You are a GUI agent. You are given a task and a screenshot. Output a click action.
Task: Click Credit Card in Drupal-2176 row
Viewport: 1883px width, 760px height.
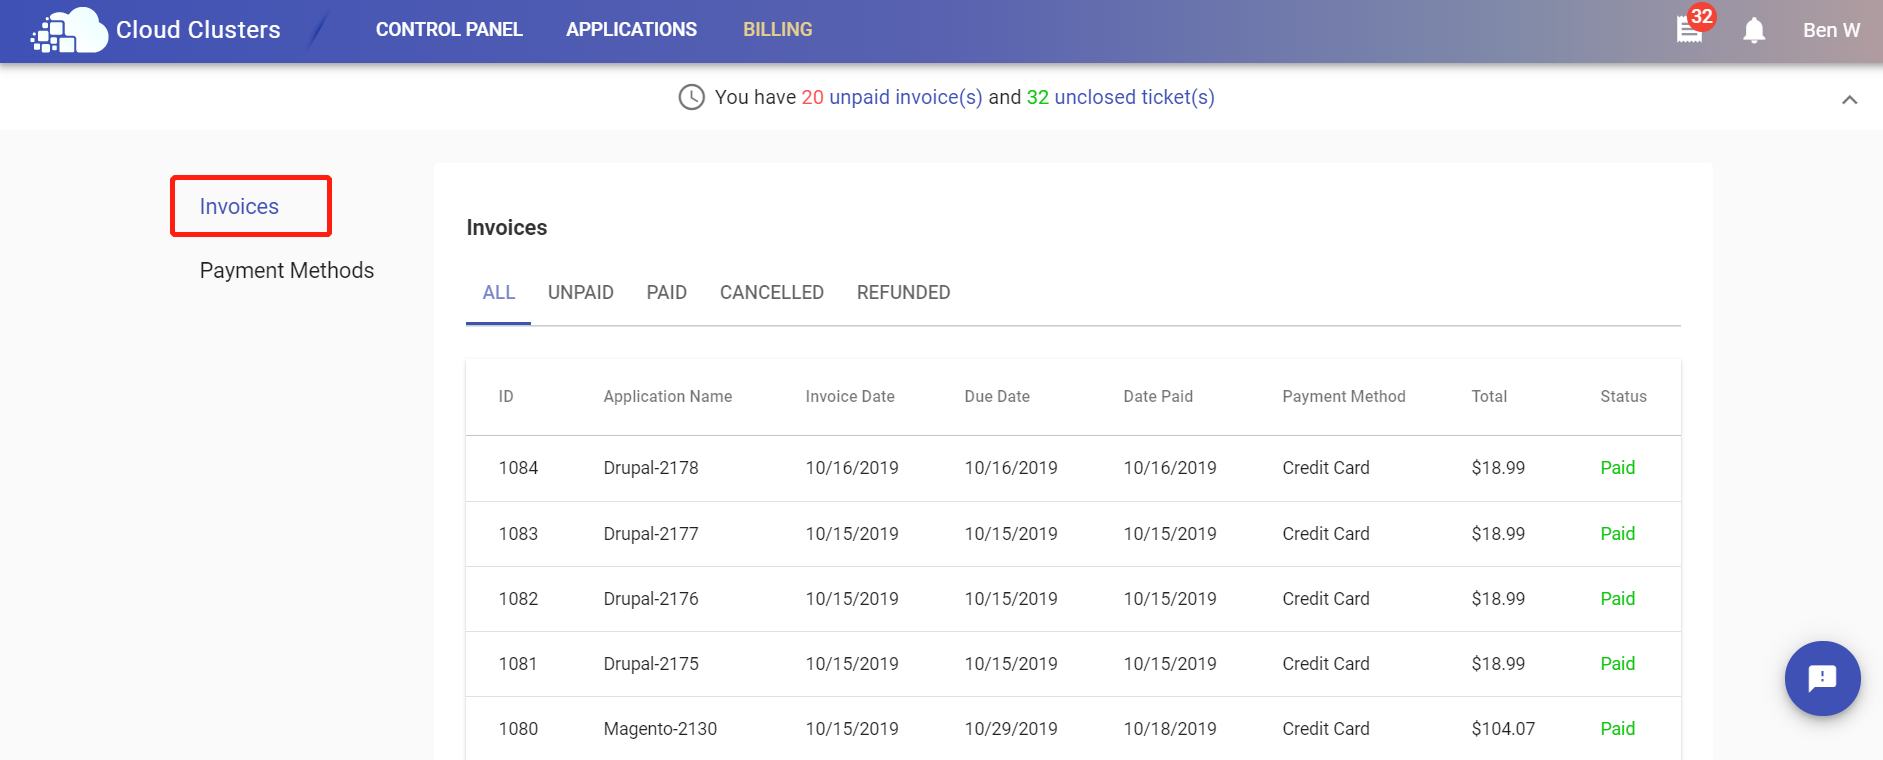pos(1326,599)
